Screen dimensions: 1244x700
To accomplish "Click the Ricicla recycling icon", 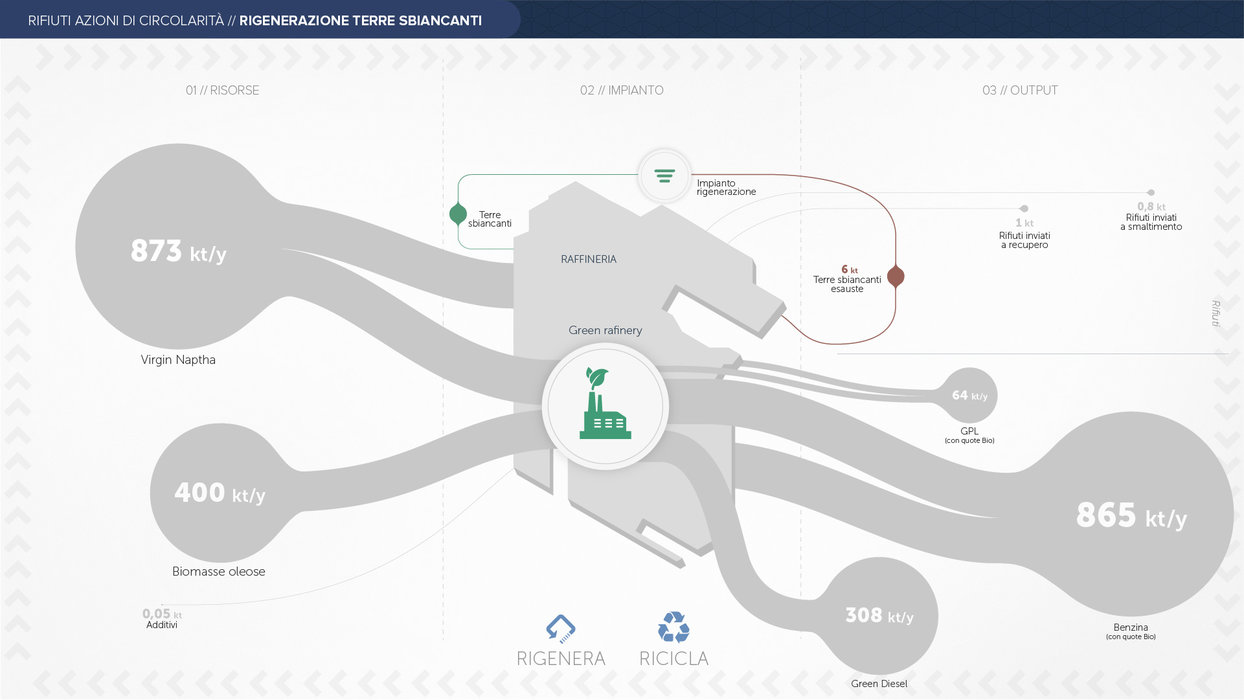I will point(673,628).
